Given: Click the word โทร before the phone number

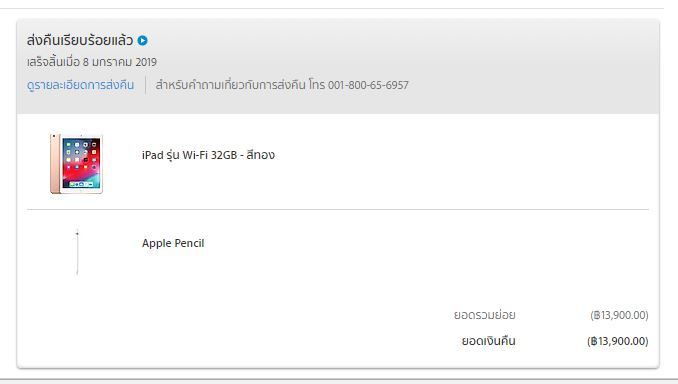Looking at the screenshot, I should pos(317,85).
